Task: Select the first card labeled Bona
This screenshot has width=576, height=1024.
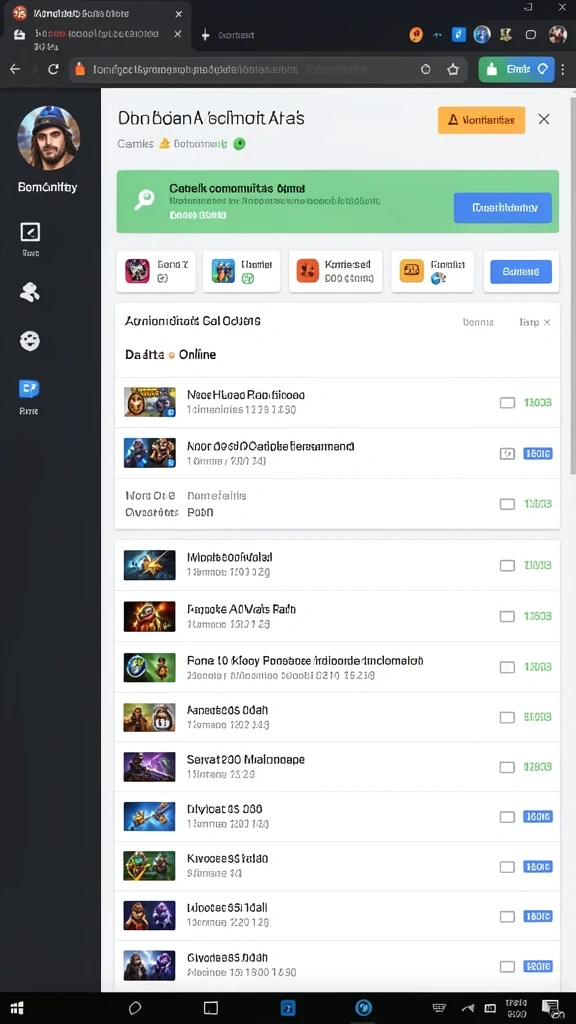Action: [155, 271]
